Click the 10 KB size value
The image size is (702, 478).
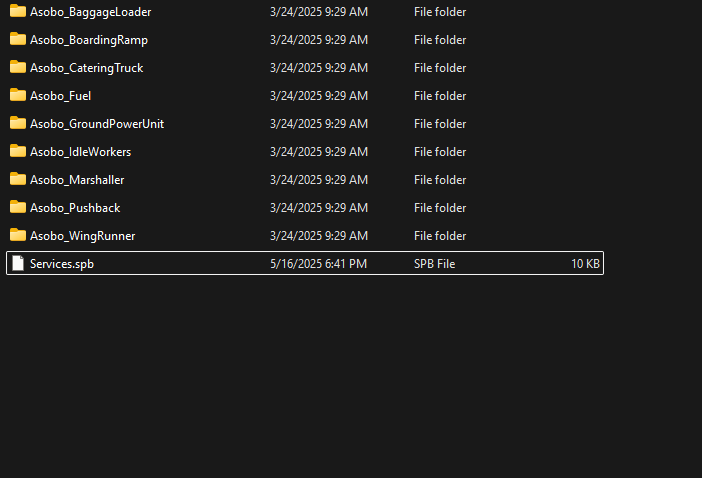point(585,264)
